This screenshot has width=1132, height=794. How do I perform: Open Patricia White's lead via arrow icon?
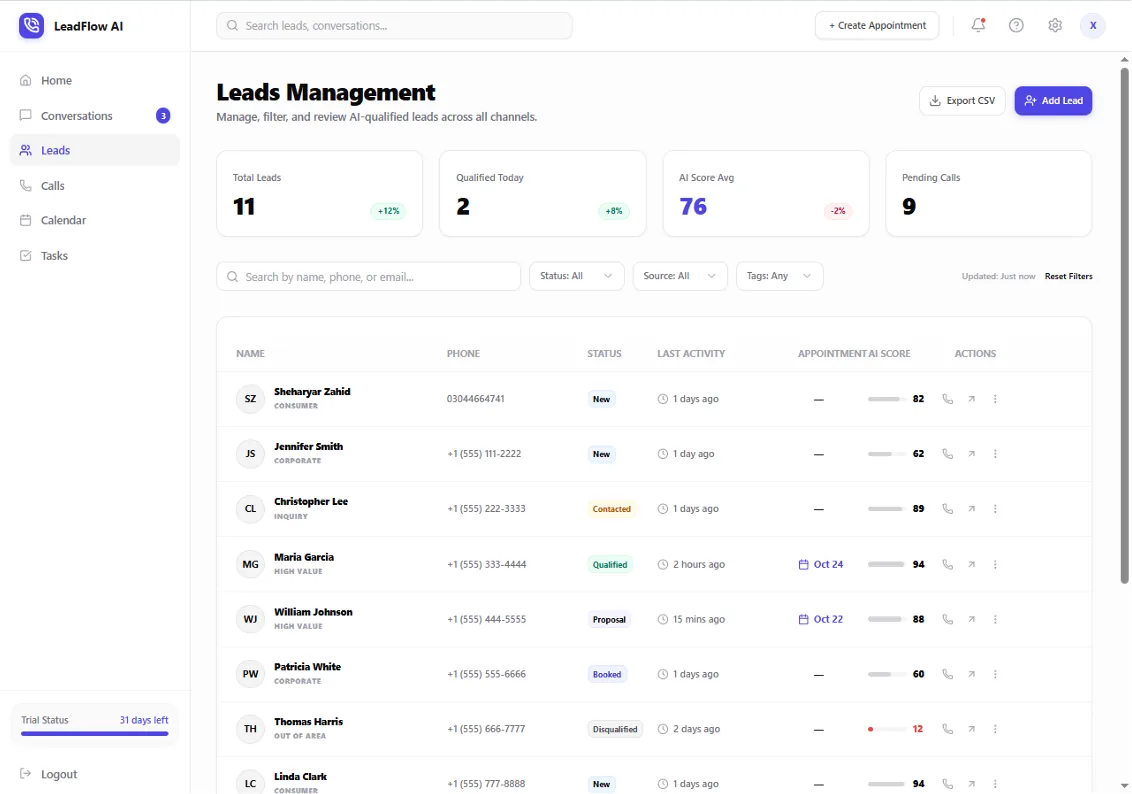point(972,674)
